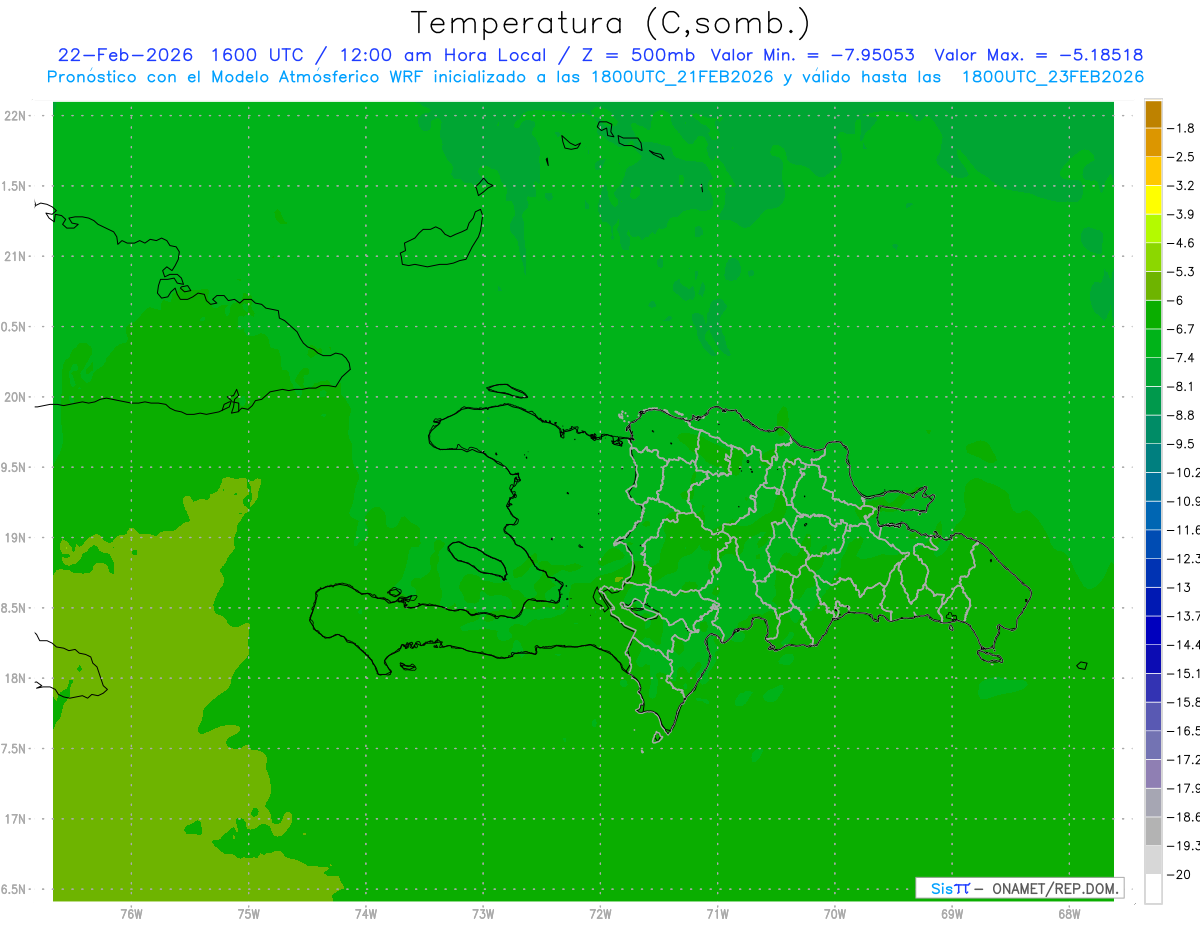Image resolution: width=1200 pixels, height=927 pixels.
Task: Click the '-2.5' colorbar value
Action: (x=1181, y=157)
